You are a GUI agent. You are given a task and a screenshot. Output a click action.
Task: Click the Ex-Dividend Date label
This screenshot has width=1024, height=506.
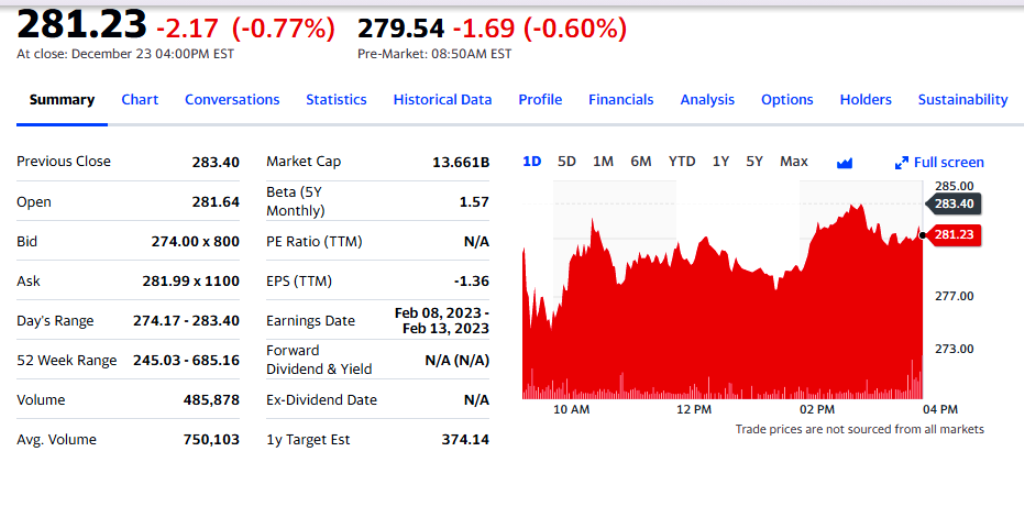click(321, 400)
